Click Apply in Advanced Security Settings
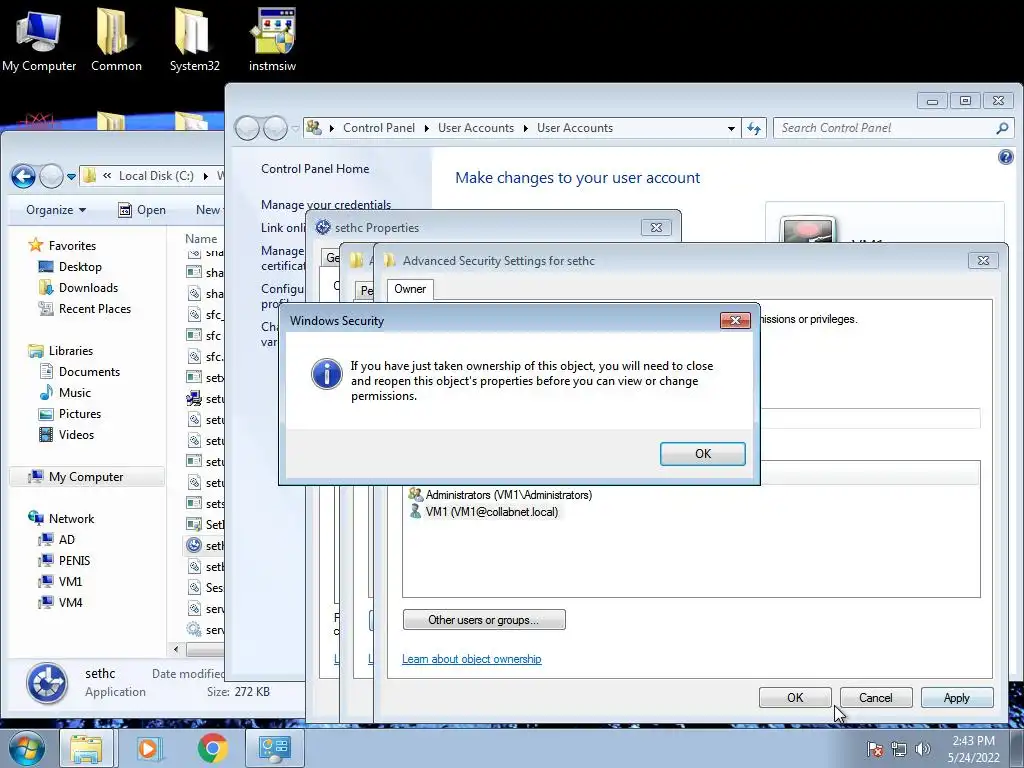 click(956, 697)
